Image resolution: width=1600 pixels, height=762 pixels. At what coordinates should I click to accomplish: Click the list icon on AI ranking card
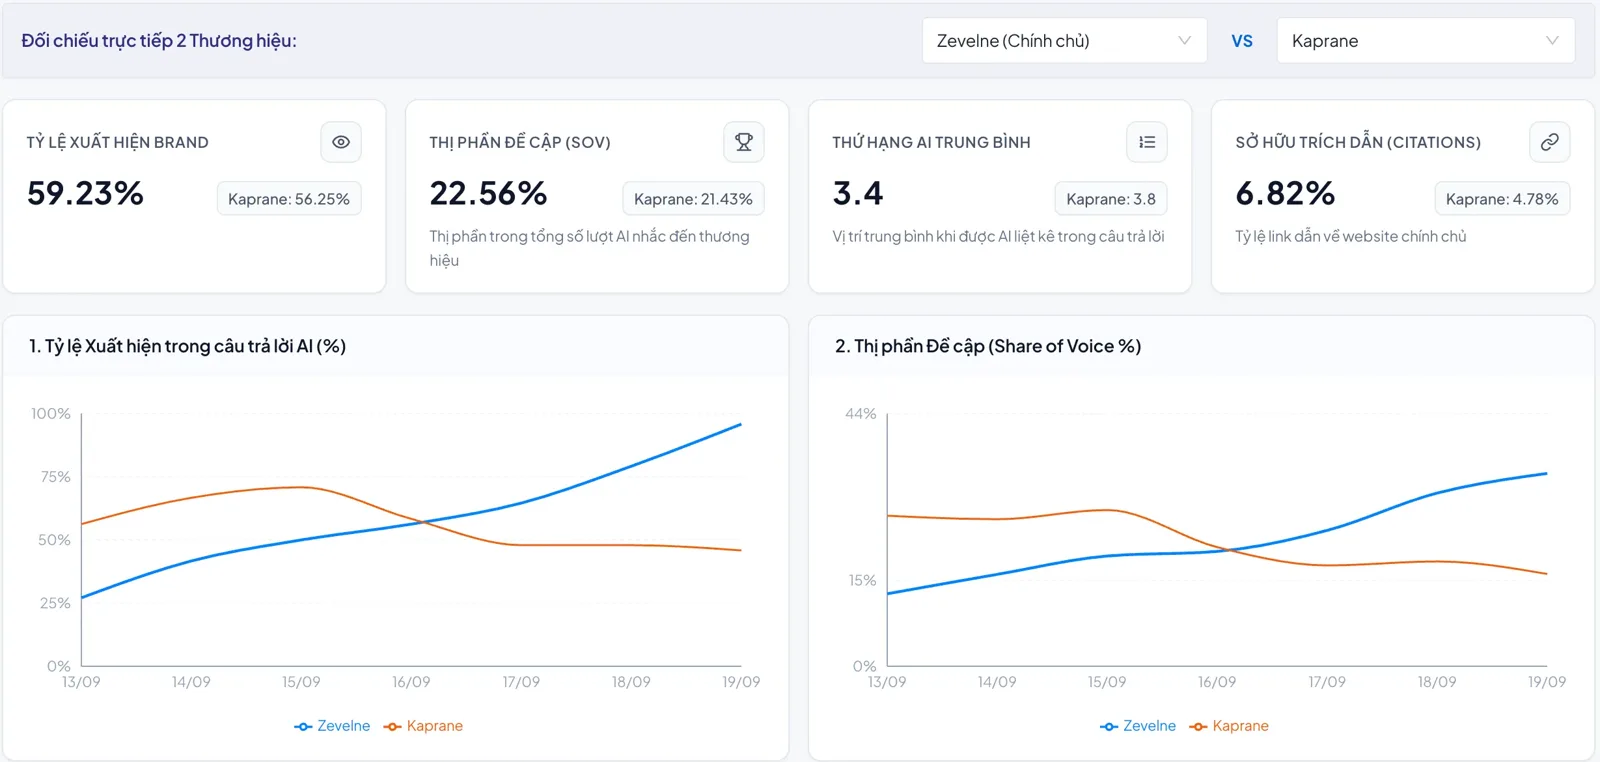click(x=1147, y=142)
